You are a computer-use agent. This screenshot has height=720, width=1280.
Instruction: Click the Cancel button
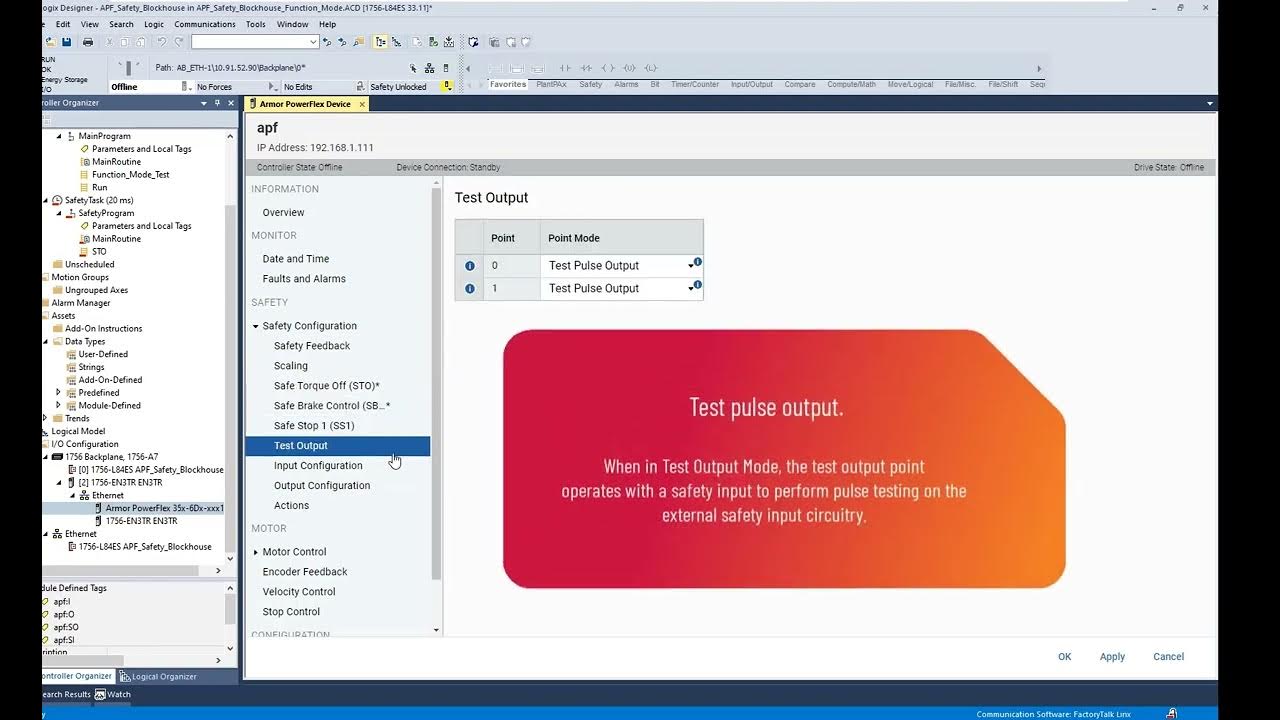point(1168,657)
